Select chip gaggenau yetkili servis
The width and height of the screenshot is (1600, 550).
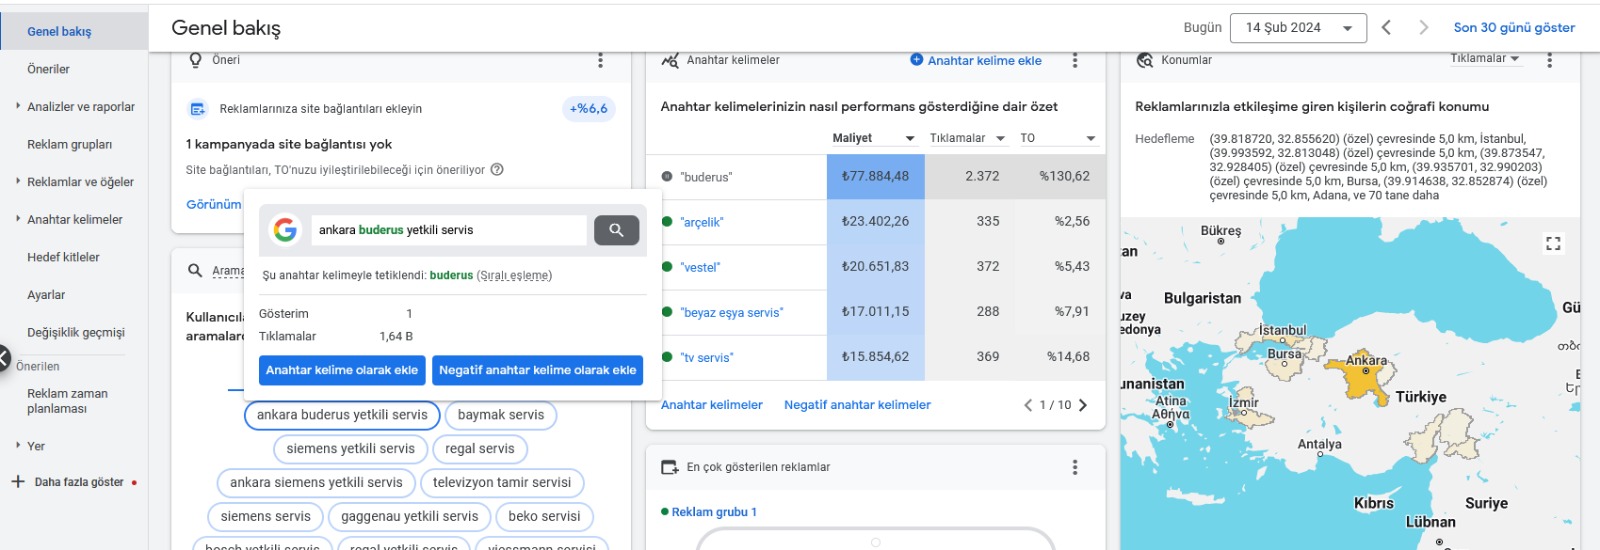click(410, 517)
